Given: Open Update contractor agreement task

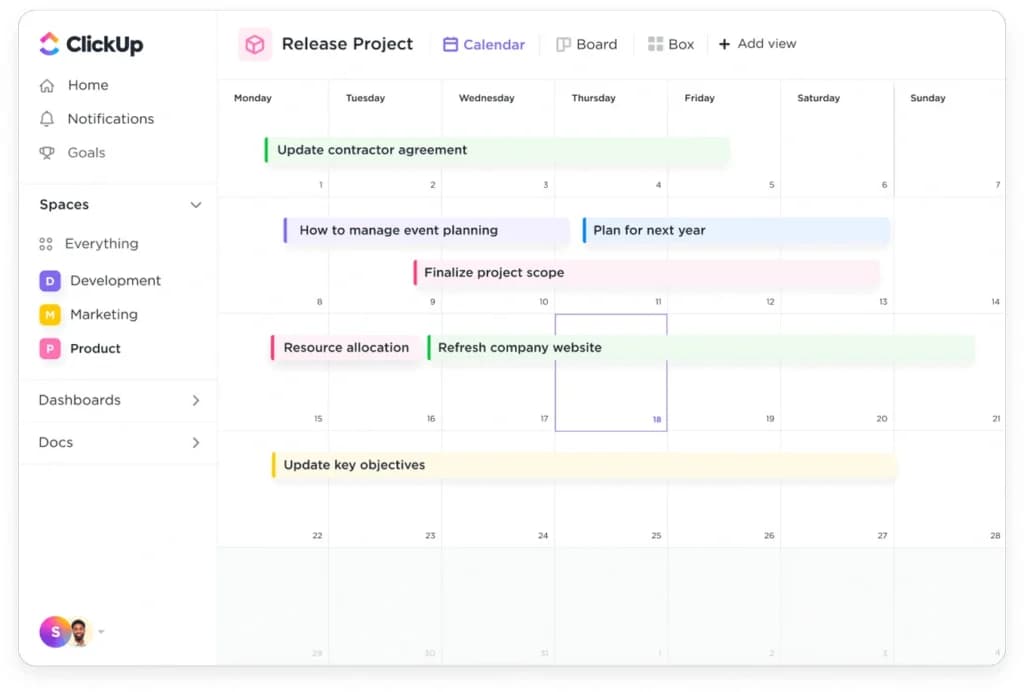Looking at the screenshot, I should (497, 150).
